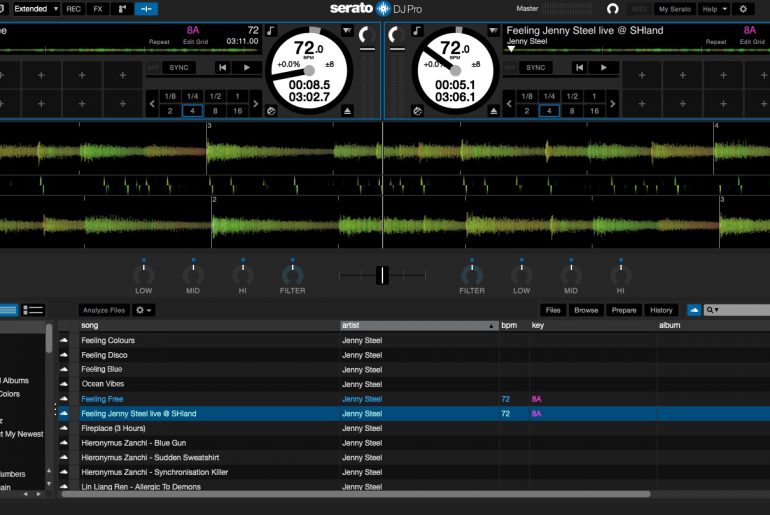Viewport: 770px width, 515px height.
Task: Click the cloud icon beside Feeling Disco
Action: (64, 354)
